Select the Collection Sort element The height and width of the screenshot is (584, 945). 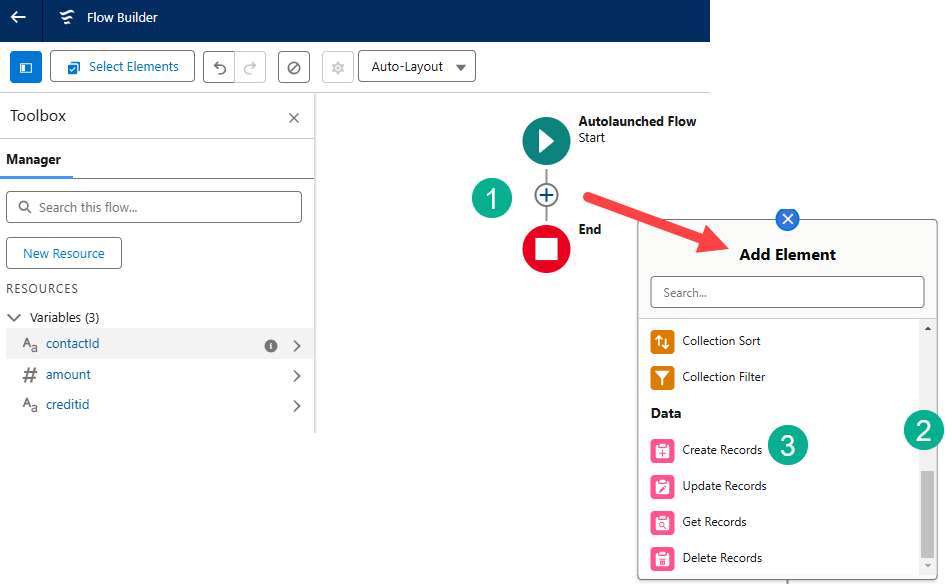tap(720, 341)
